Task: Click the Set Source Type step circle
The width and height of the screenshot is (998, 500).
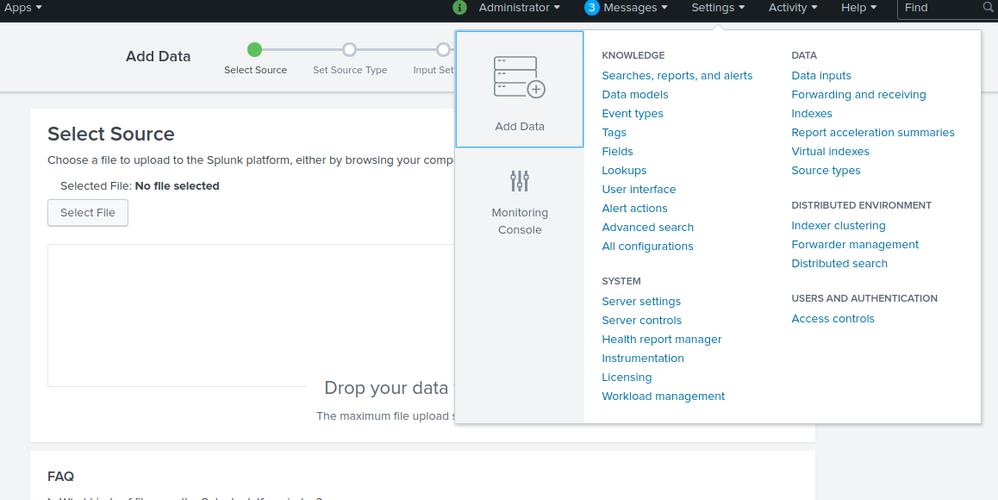Action: pos(349,49)
